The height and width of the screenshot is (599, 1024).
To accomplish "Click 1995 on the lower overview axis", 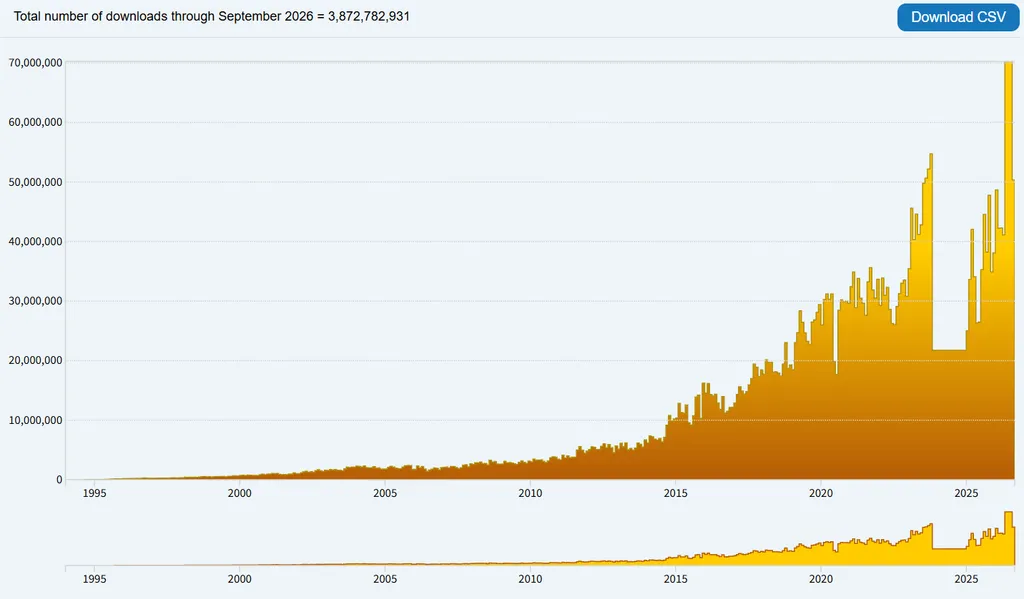I will click(x=94, y=579).
